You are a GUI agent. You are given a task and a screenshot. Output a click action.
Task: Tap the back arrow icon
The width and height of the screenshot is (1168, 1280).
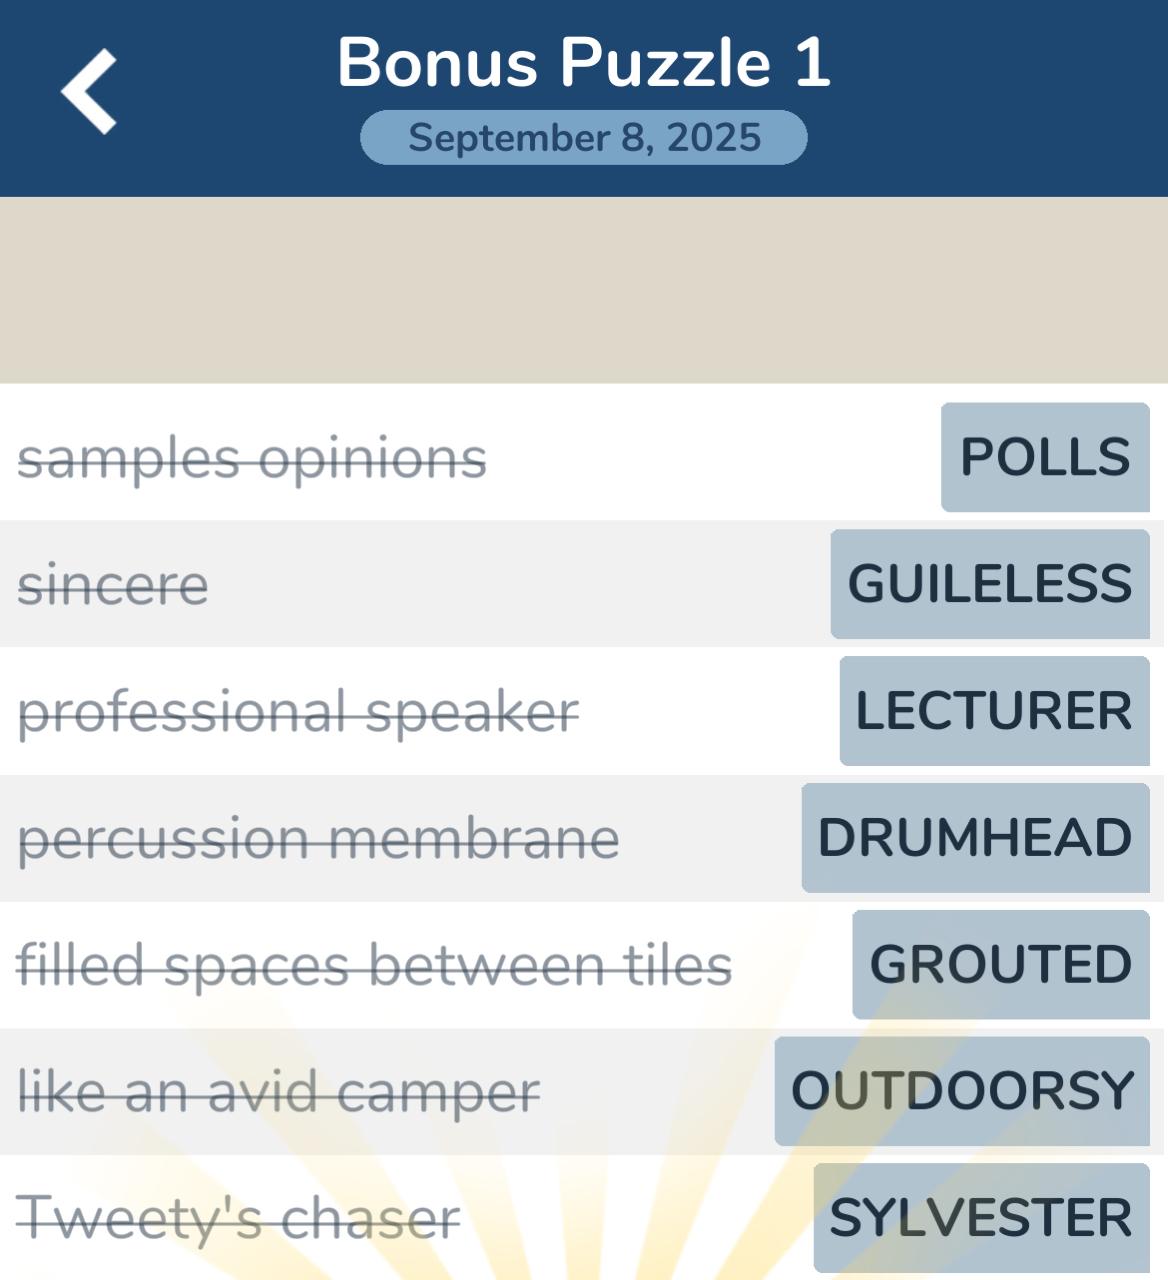(x=89, y=91)
